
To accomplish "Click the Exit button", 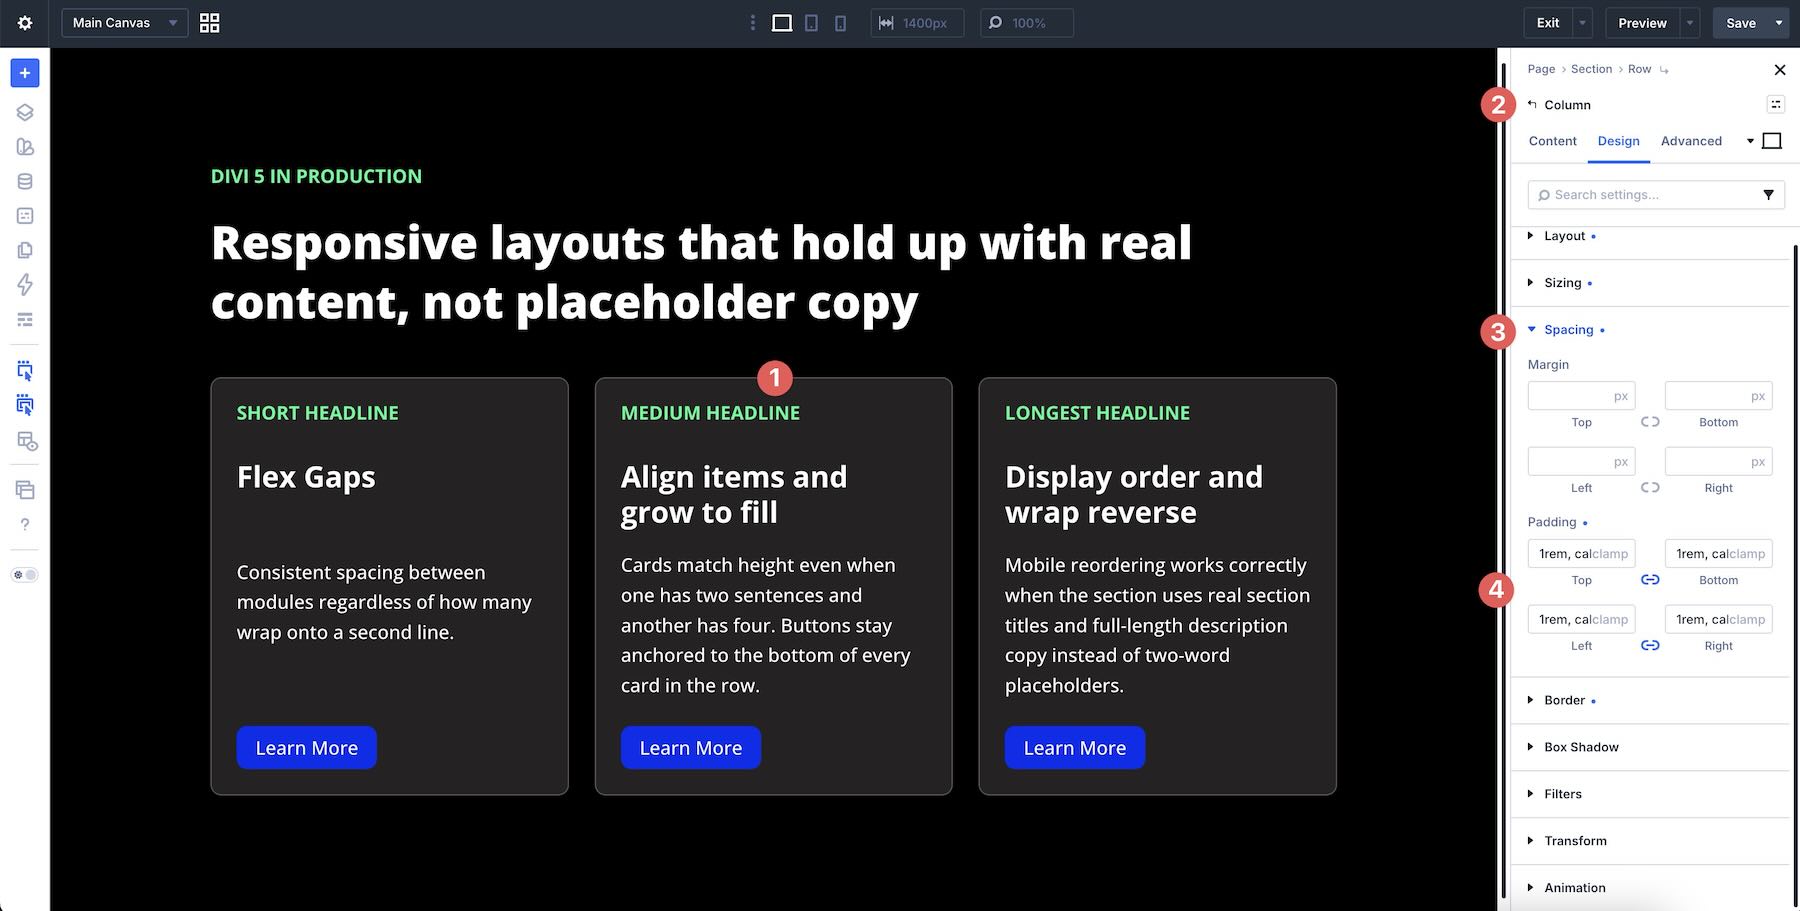I will click(x=1548, y=23).
